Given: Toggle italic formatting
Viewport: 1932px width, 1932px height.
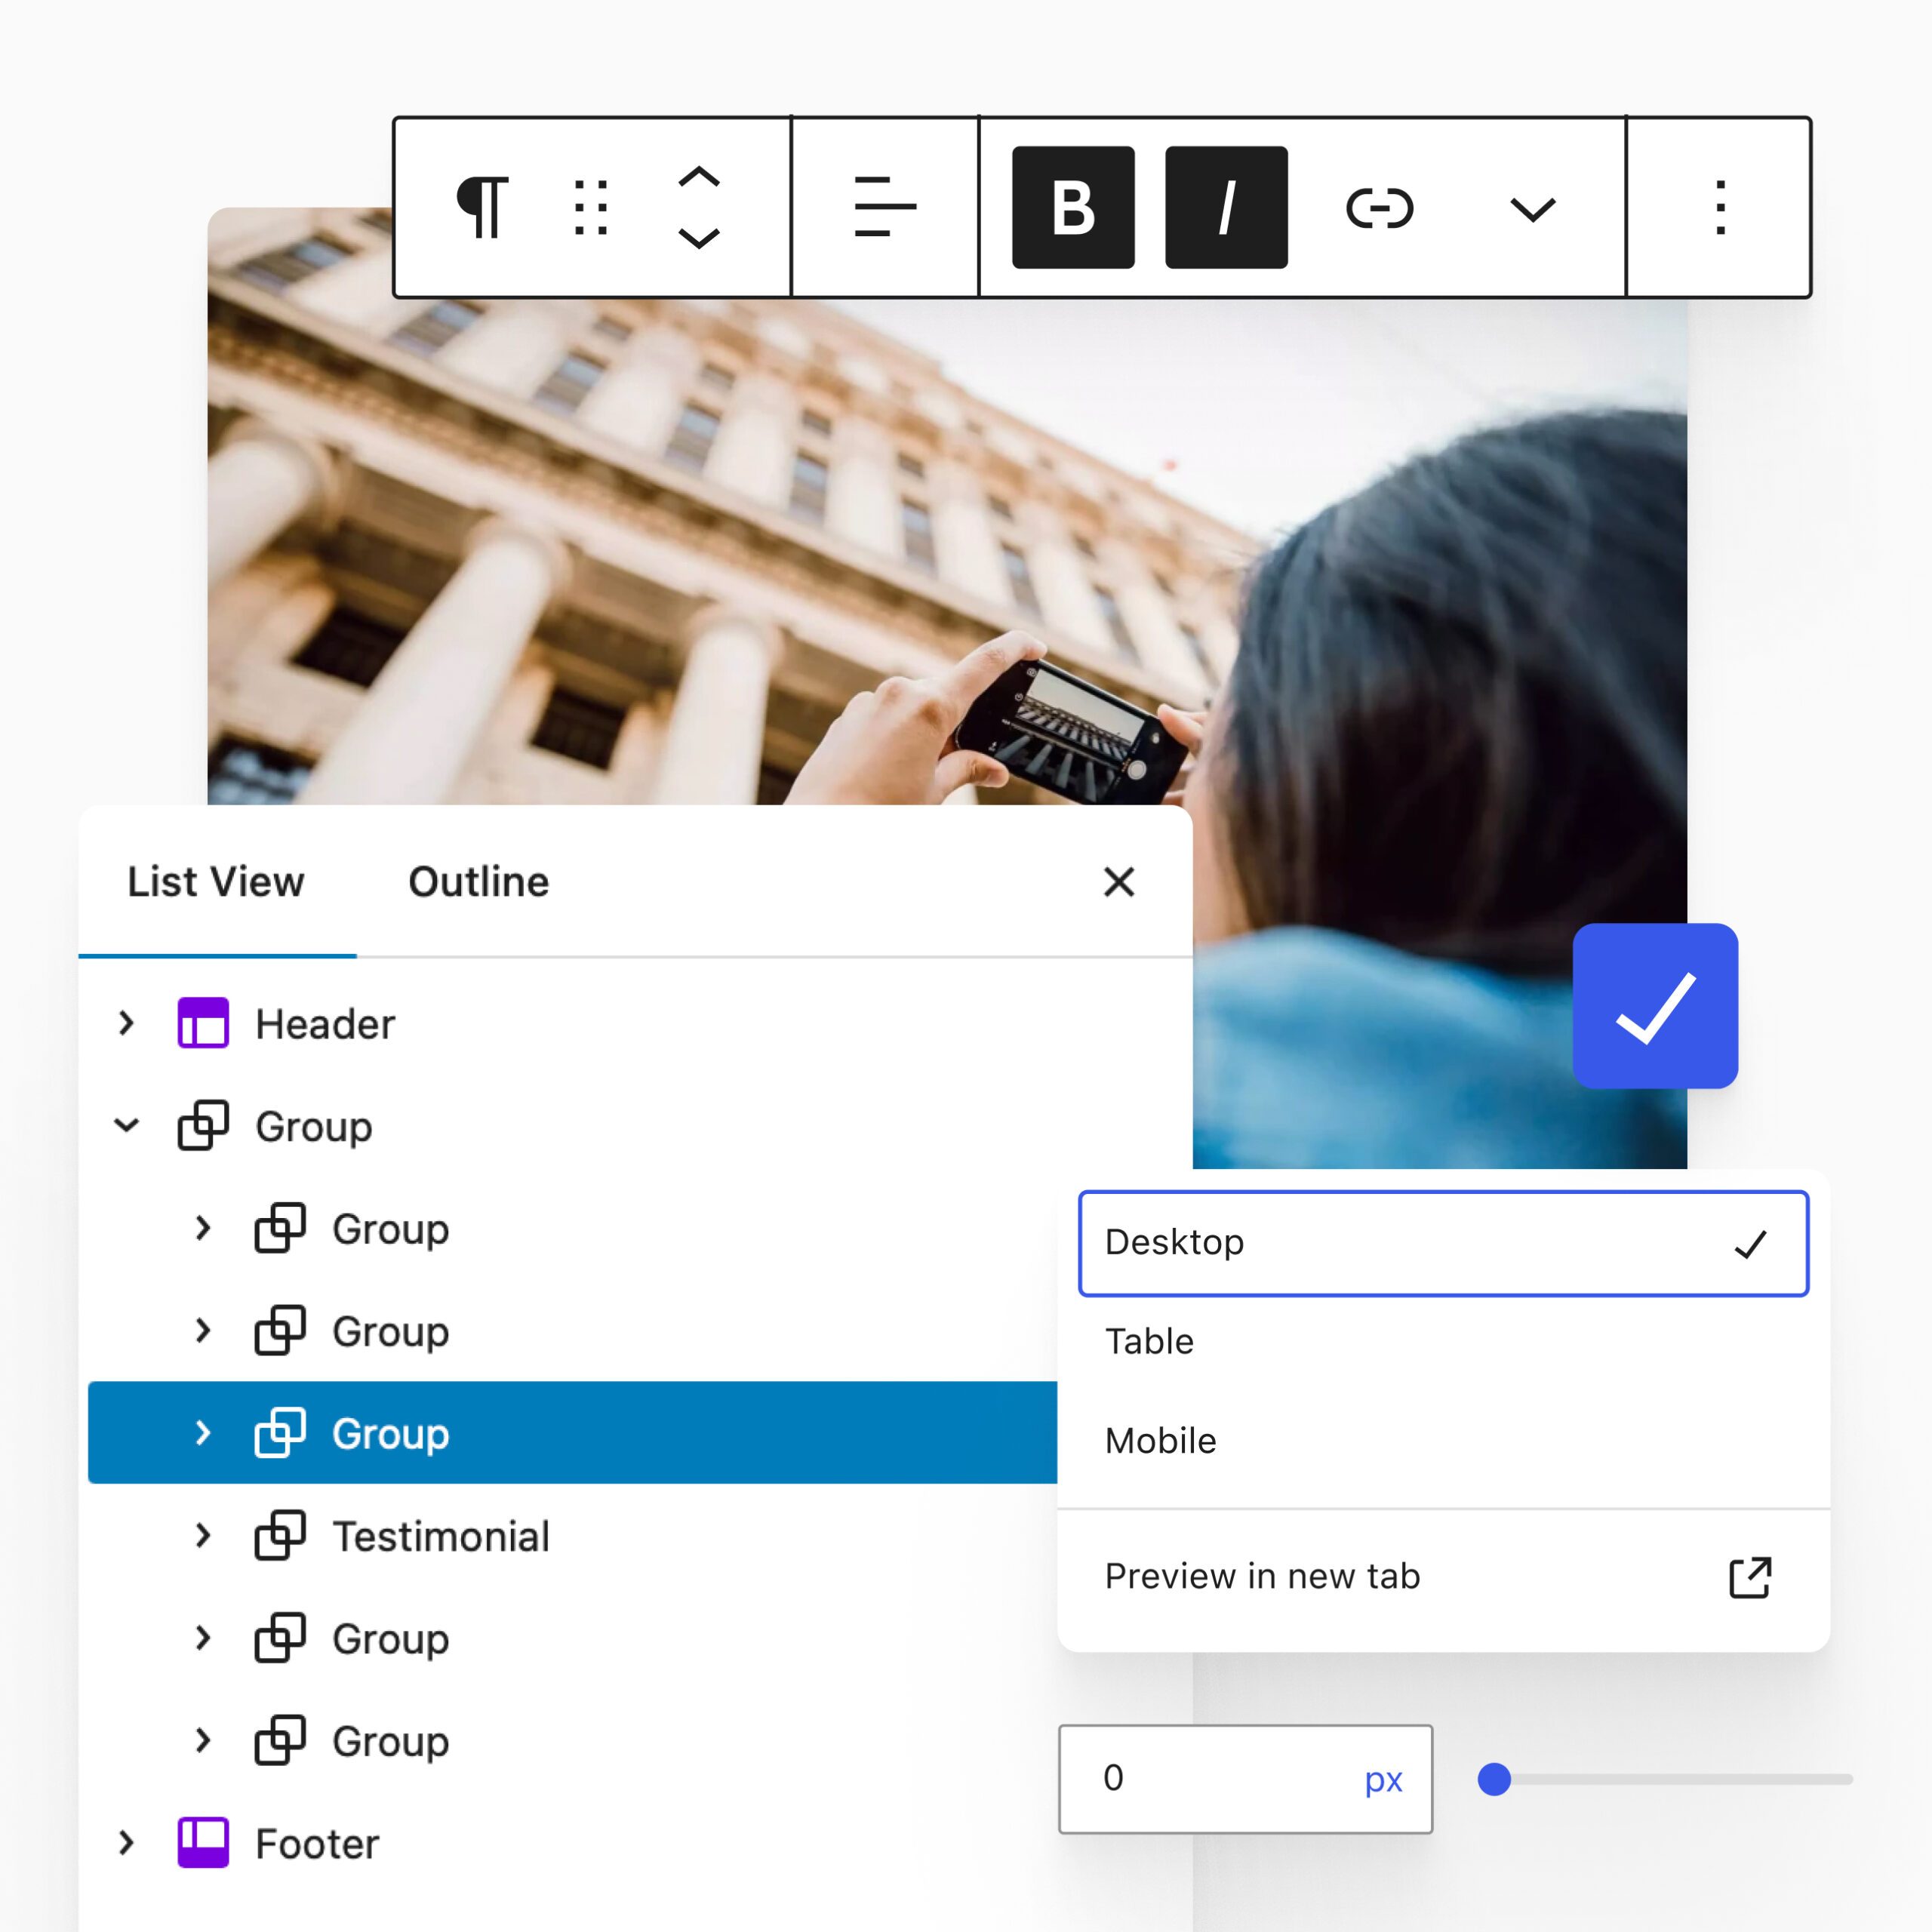Looking at the screenshot, I should pos(1226,207).
